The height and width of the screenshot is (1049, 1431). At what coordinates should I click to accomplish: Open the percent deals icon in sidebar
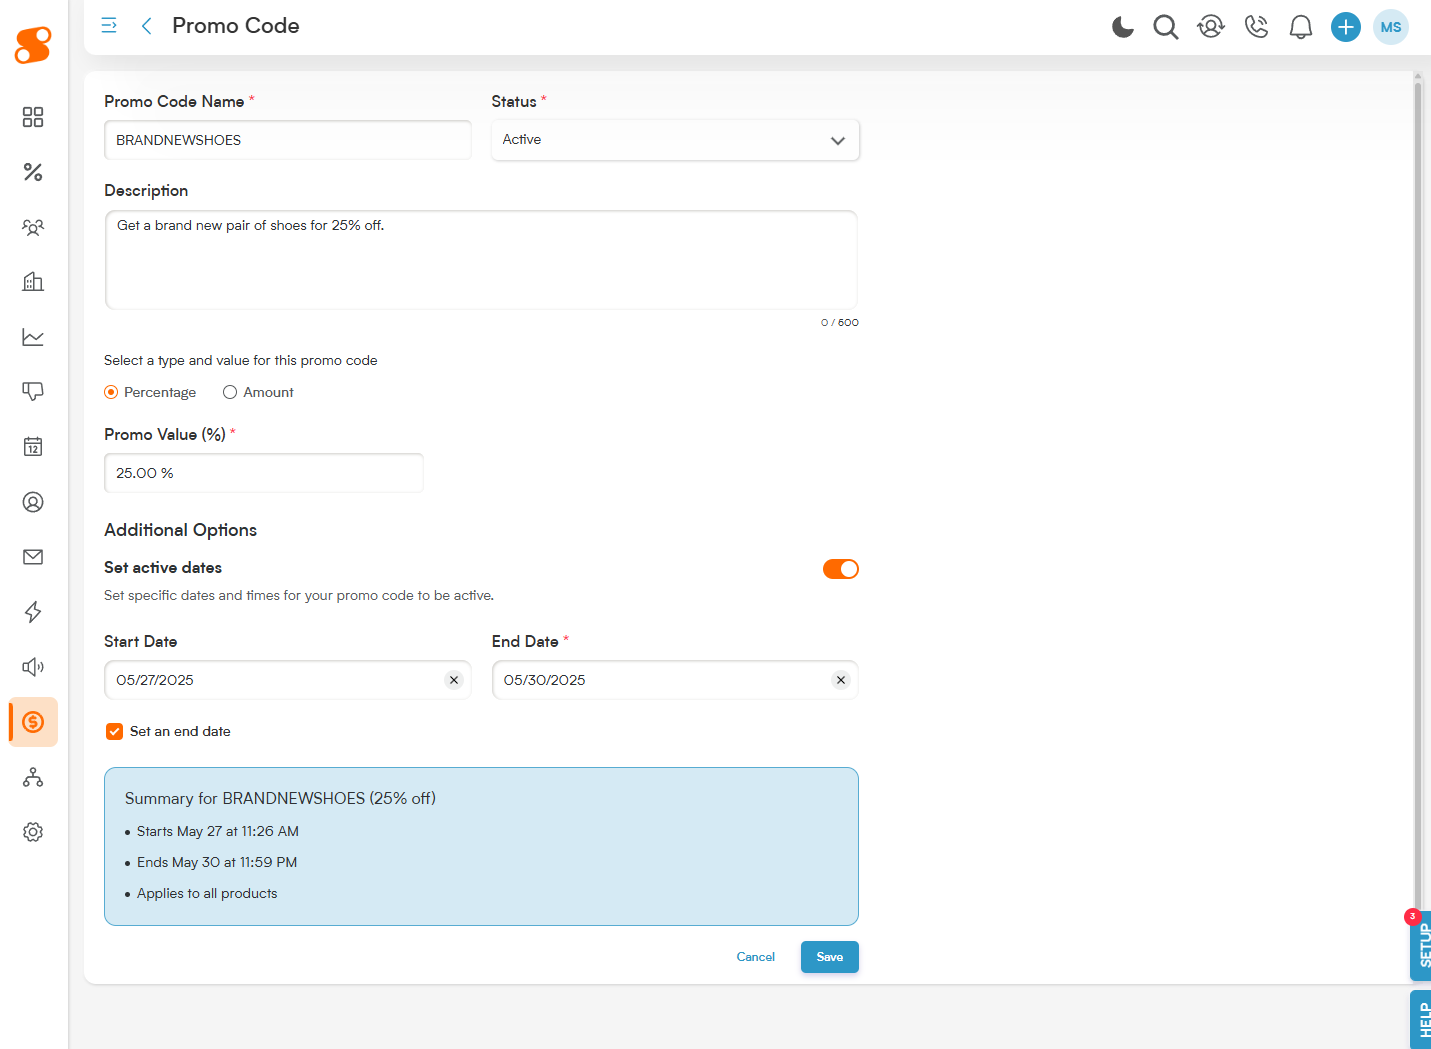click(x=33, y=172)
